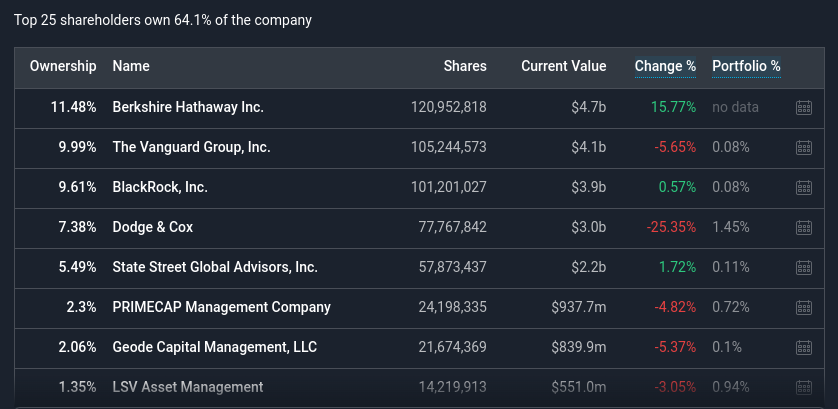Viewport: 838px width, 409px height.
Task: Click the 11.48% ownership value
Action: (74, 107)
